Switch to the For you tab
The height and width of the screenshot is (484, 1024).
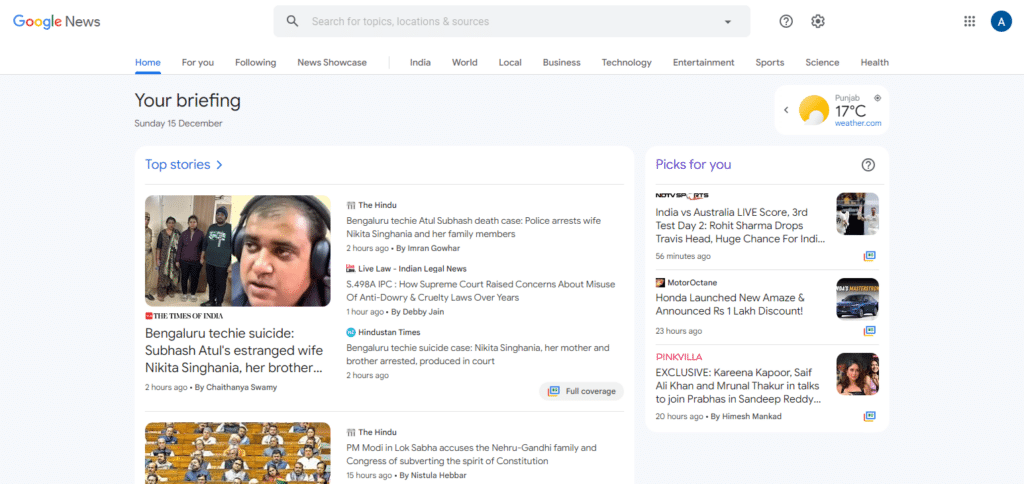coord(198,63)
